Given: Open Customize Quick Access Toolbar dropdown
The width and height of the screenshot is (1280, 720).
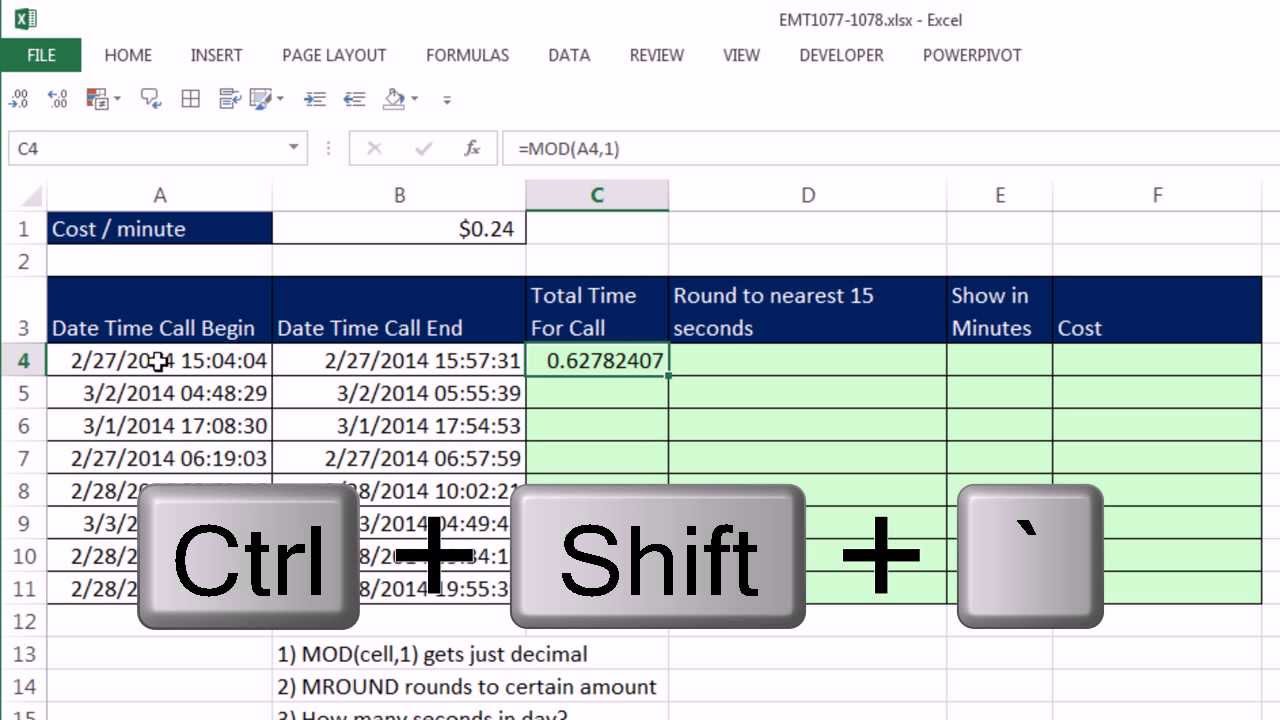Looking at the screenshot, I should 447,99.
